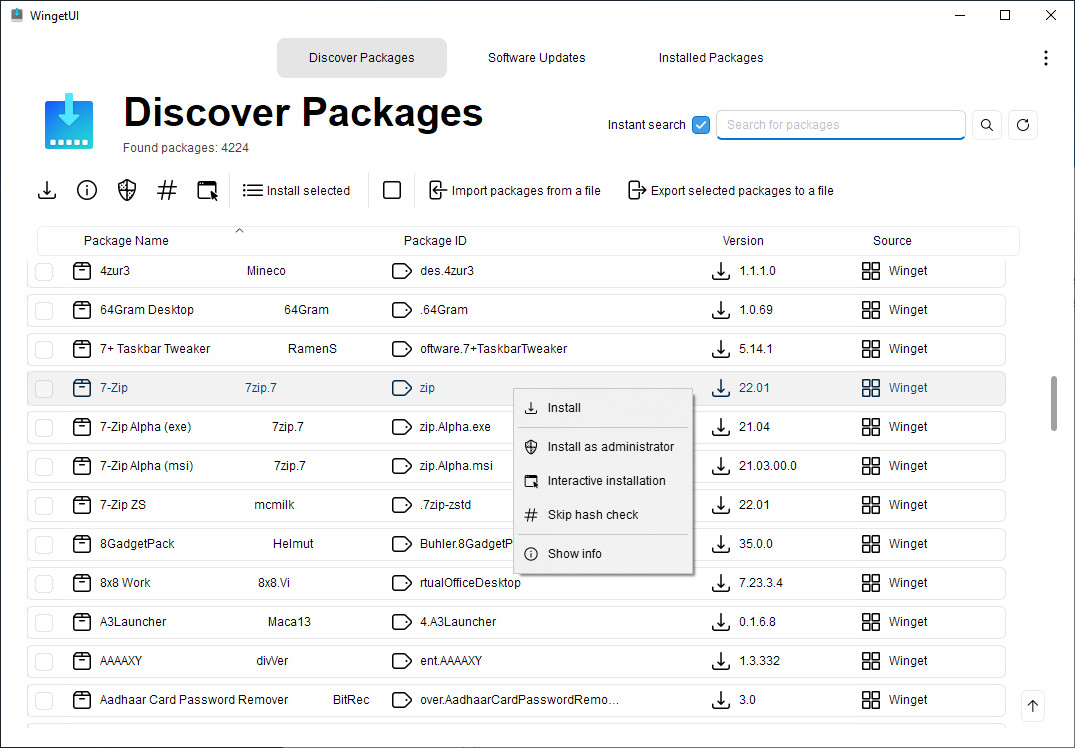Click the run as administrator shield icon
1075x748 pixels.
(127, 190)
